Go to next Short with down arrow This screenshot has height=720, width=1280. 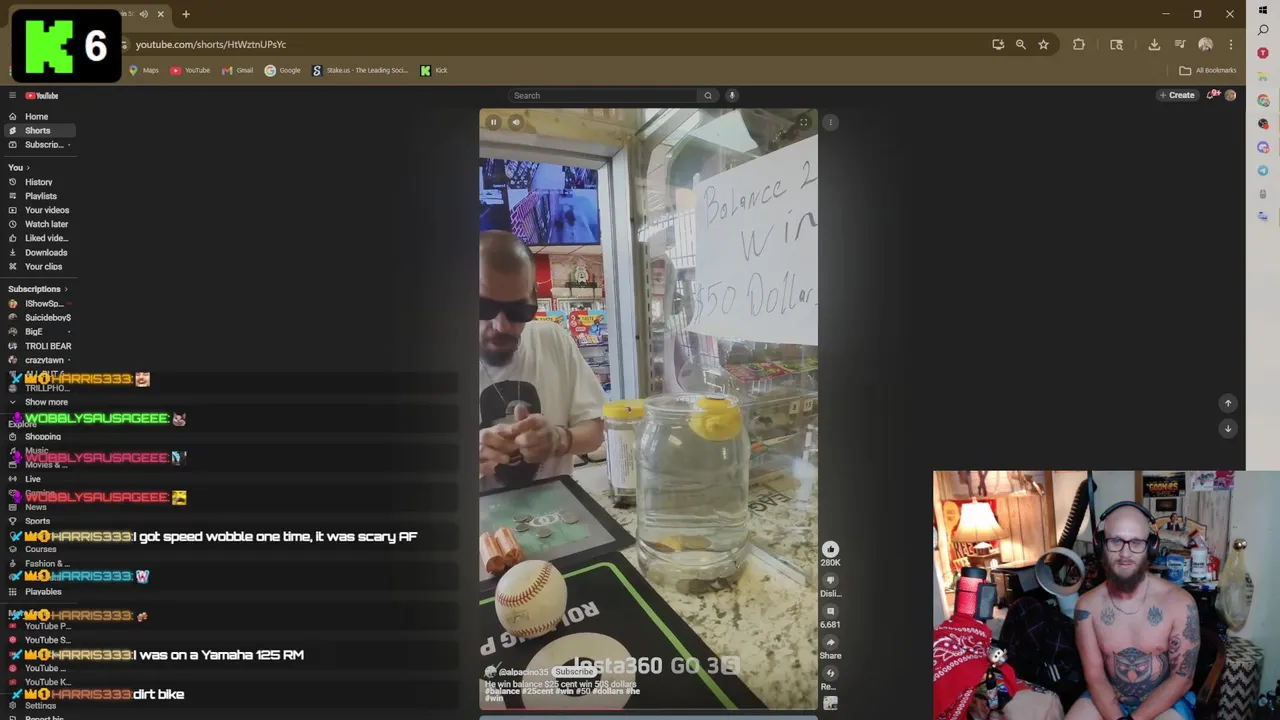pyautogui.click(x=1228, y=428)
